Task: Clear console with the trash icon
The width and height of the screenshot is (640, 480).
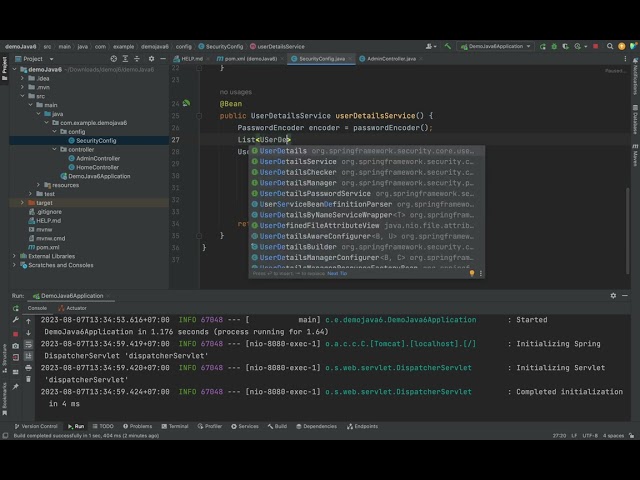Action: click(x=28, y=379)
